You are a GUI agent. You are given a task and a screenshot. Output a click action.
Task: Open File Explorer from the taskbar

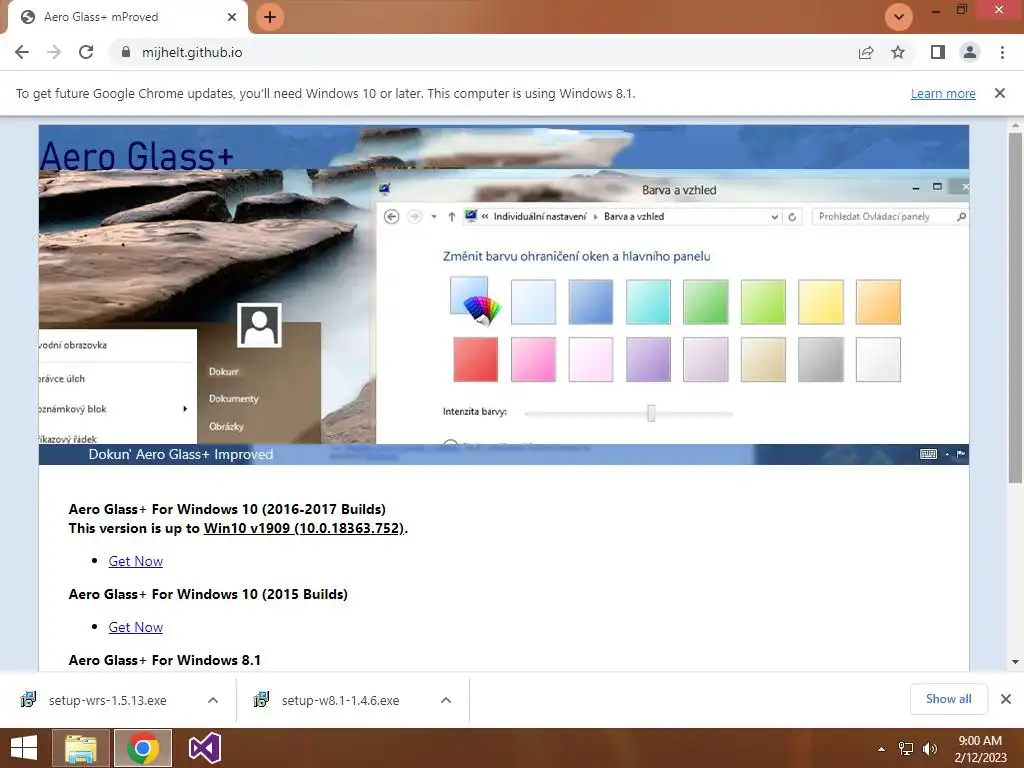click(80, 748)
